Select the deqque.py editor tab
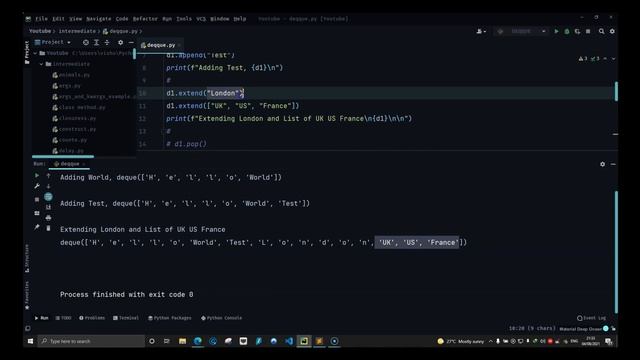Screen dimensions: 640x360 click(160, 45)
